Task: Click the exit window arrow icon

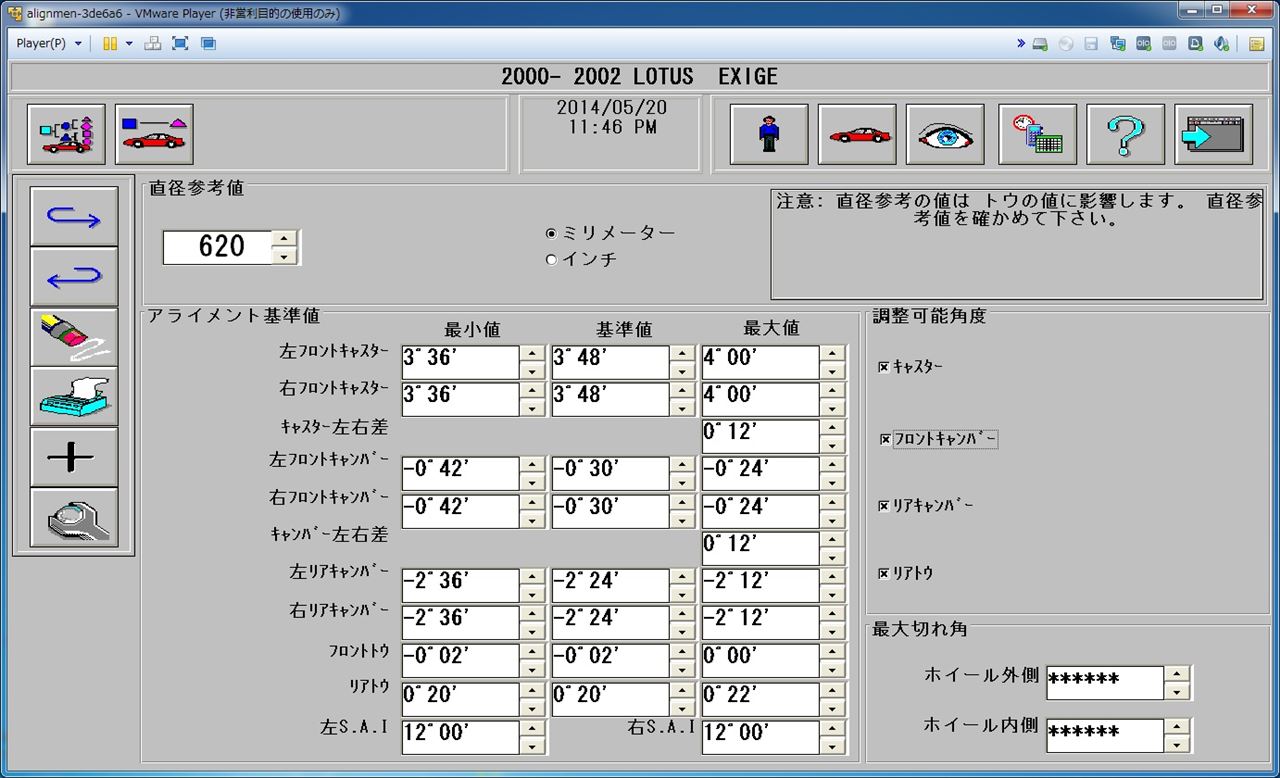Action: [1213, 134]
